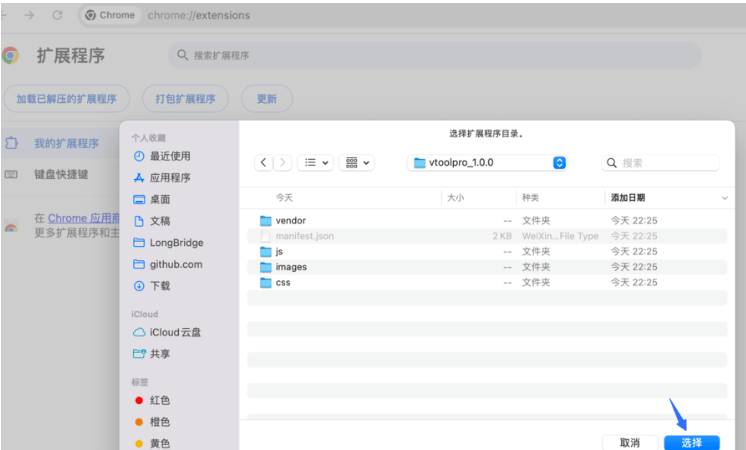Focus the 搜索扩展程序 search box
The height and width of the screenshot is (450, 746).
tap(434, 55)
